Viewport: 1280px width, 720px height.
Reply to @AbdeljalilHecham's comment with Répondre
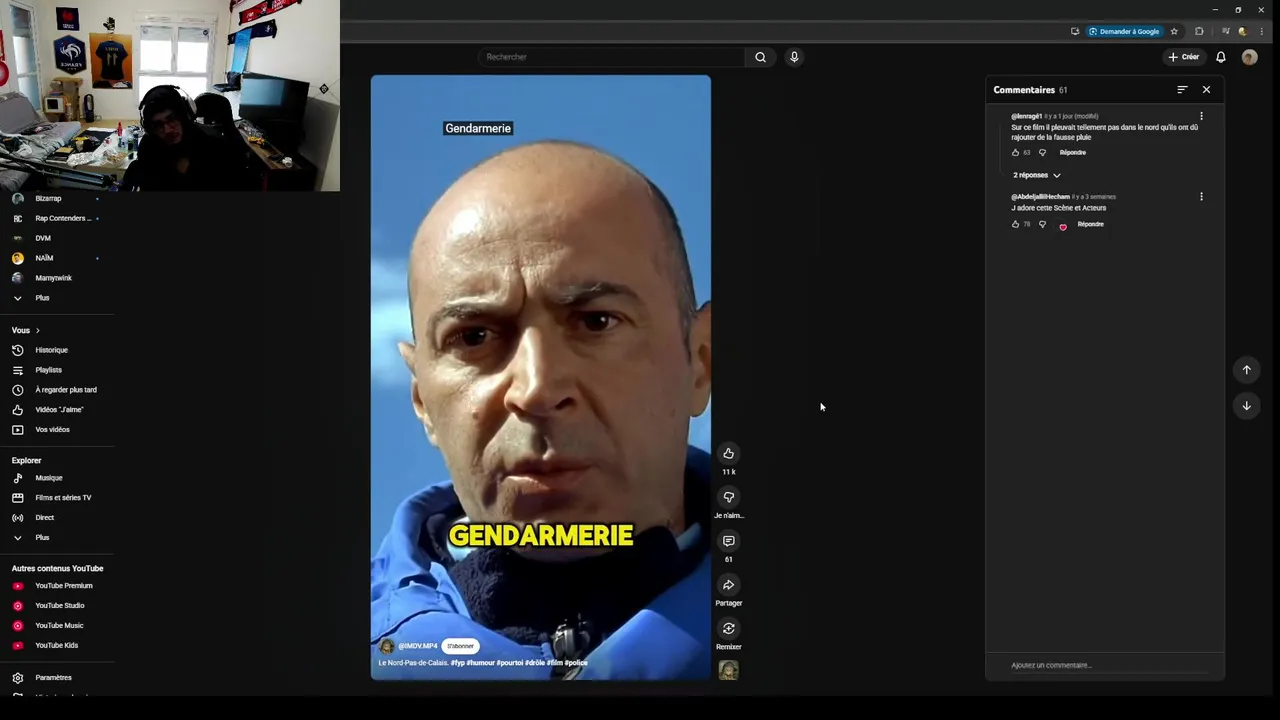click(x=1090, y=224)
